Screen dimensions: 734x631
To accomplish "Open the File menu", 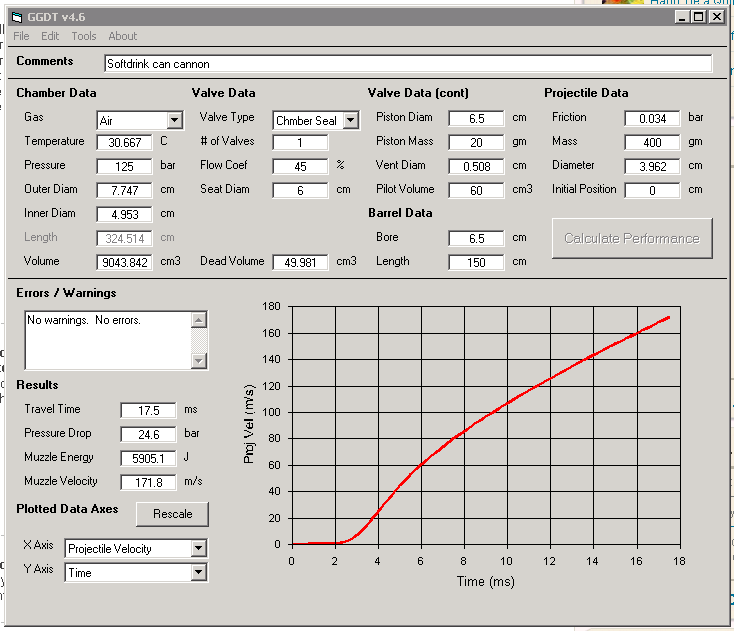I will point(21,36).
